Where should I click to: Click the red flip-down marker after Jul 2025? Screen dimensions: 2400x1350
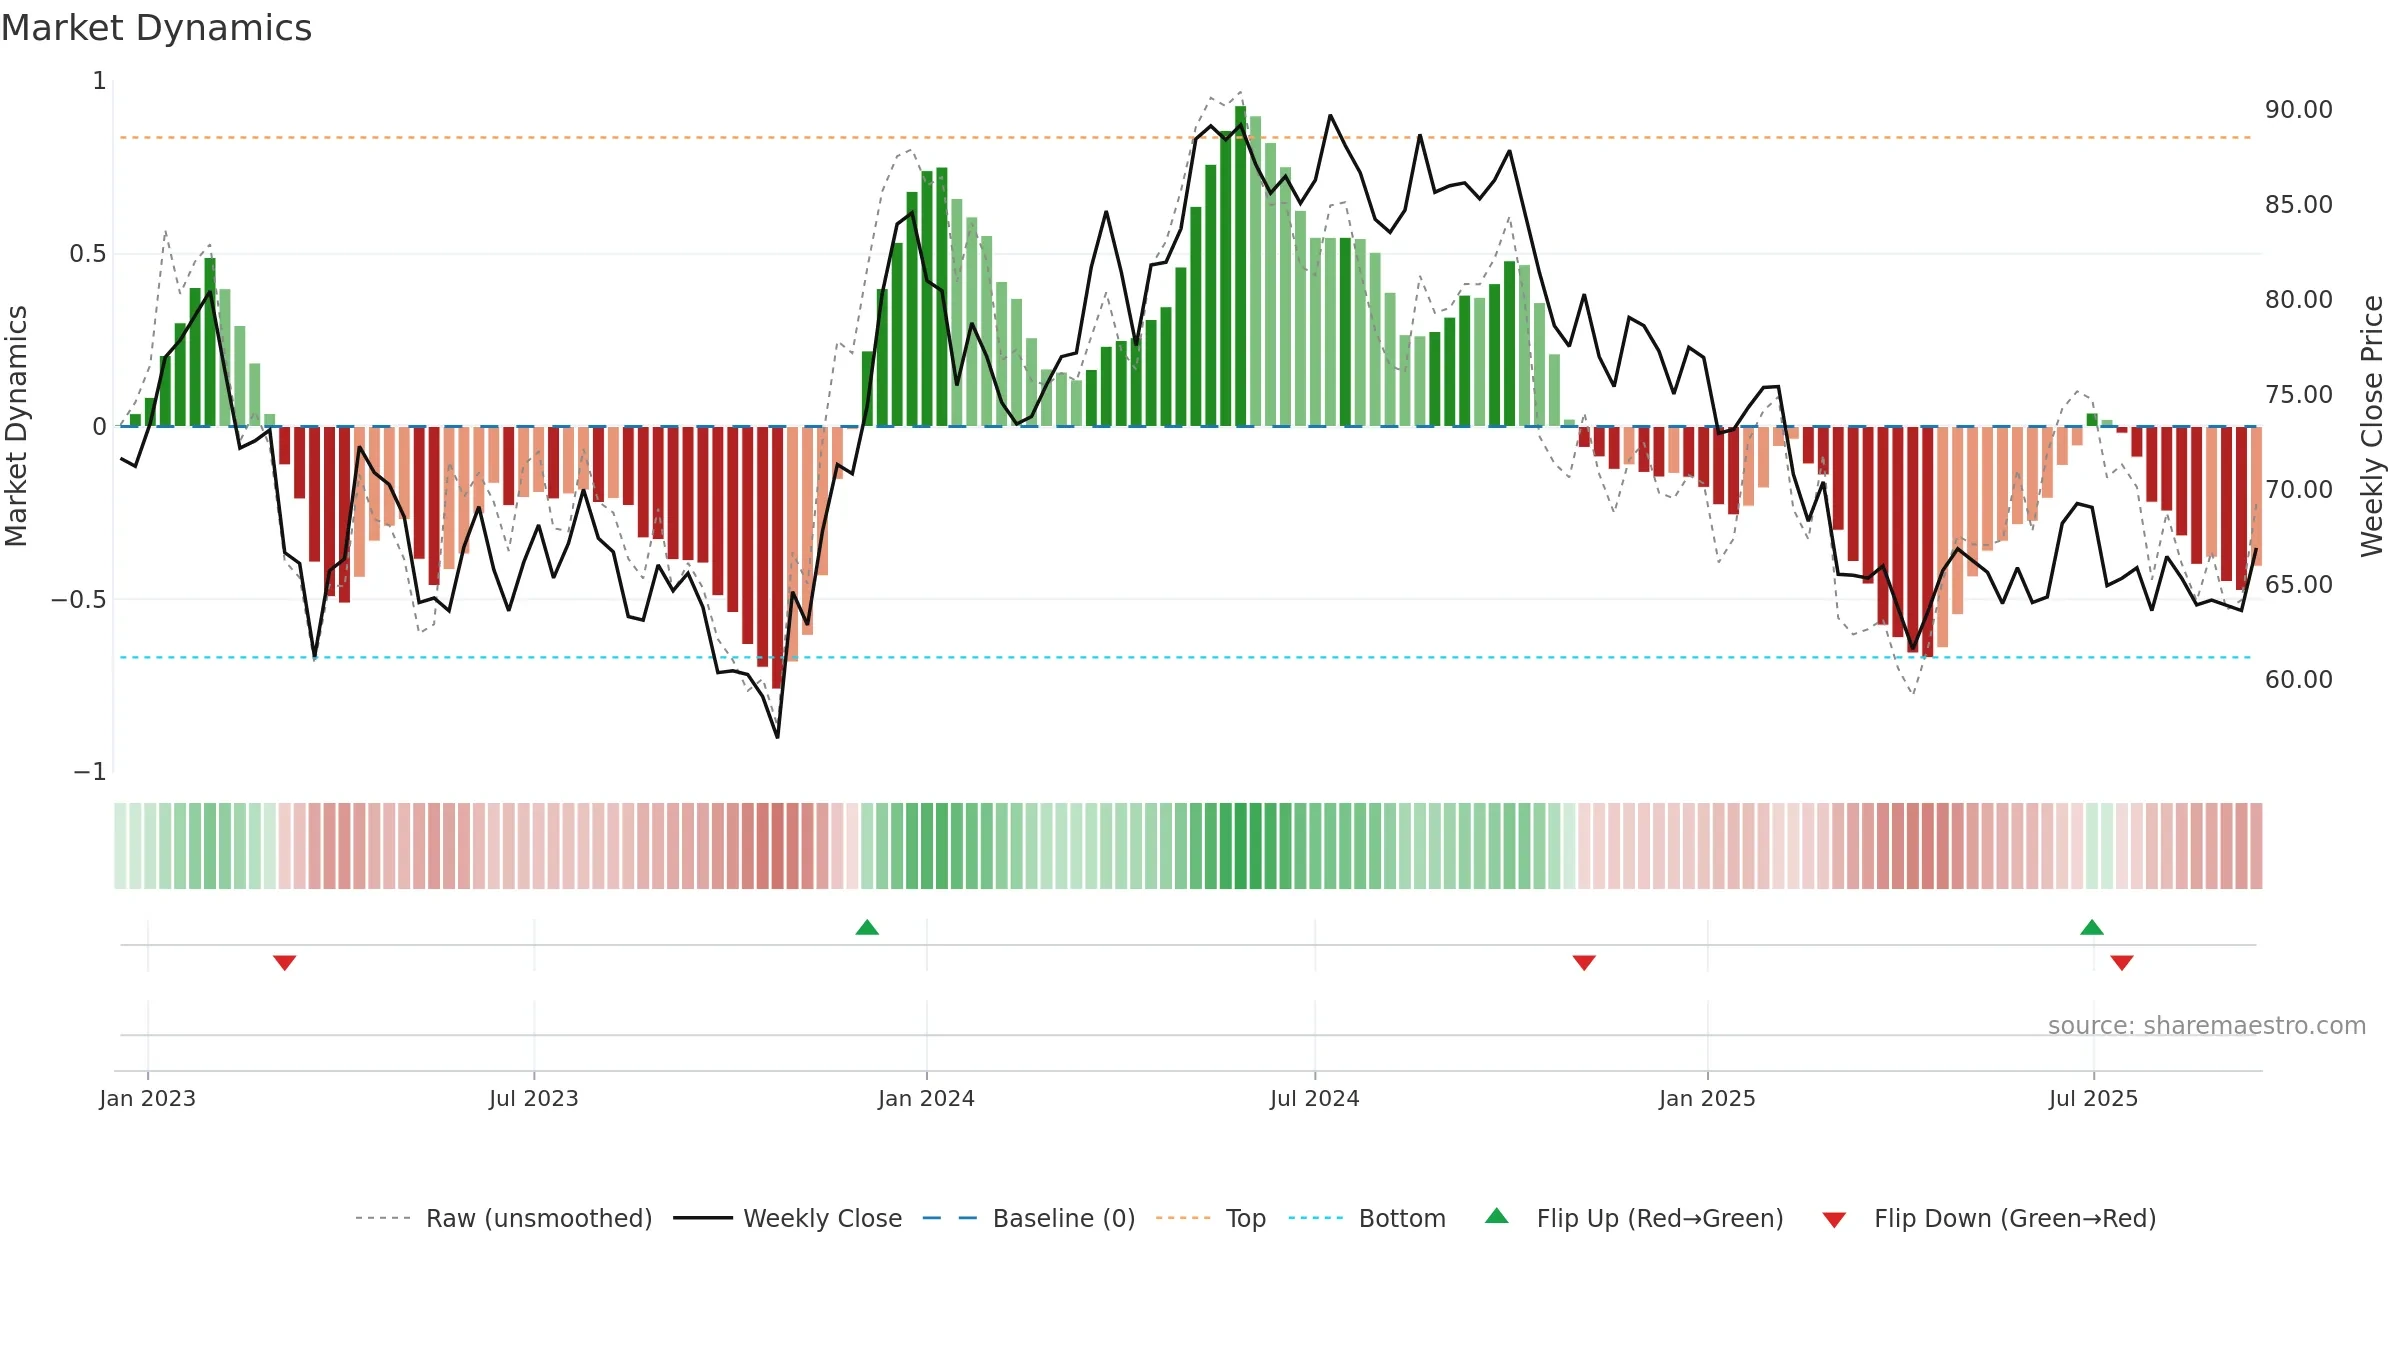2122,962
